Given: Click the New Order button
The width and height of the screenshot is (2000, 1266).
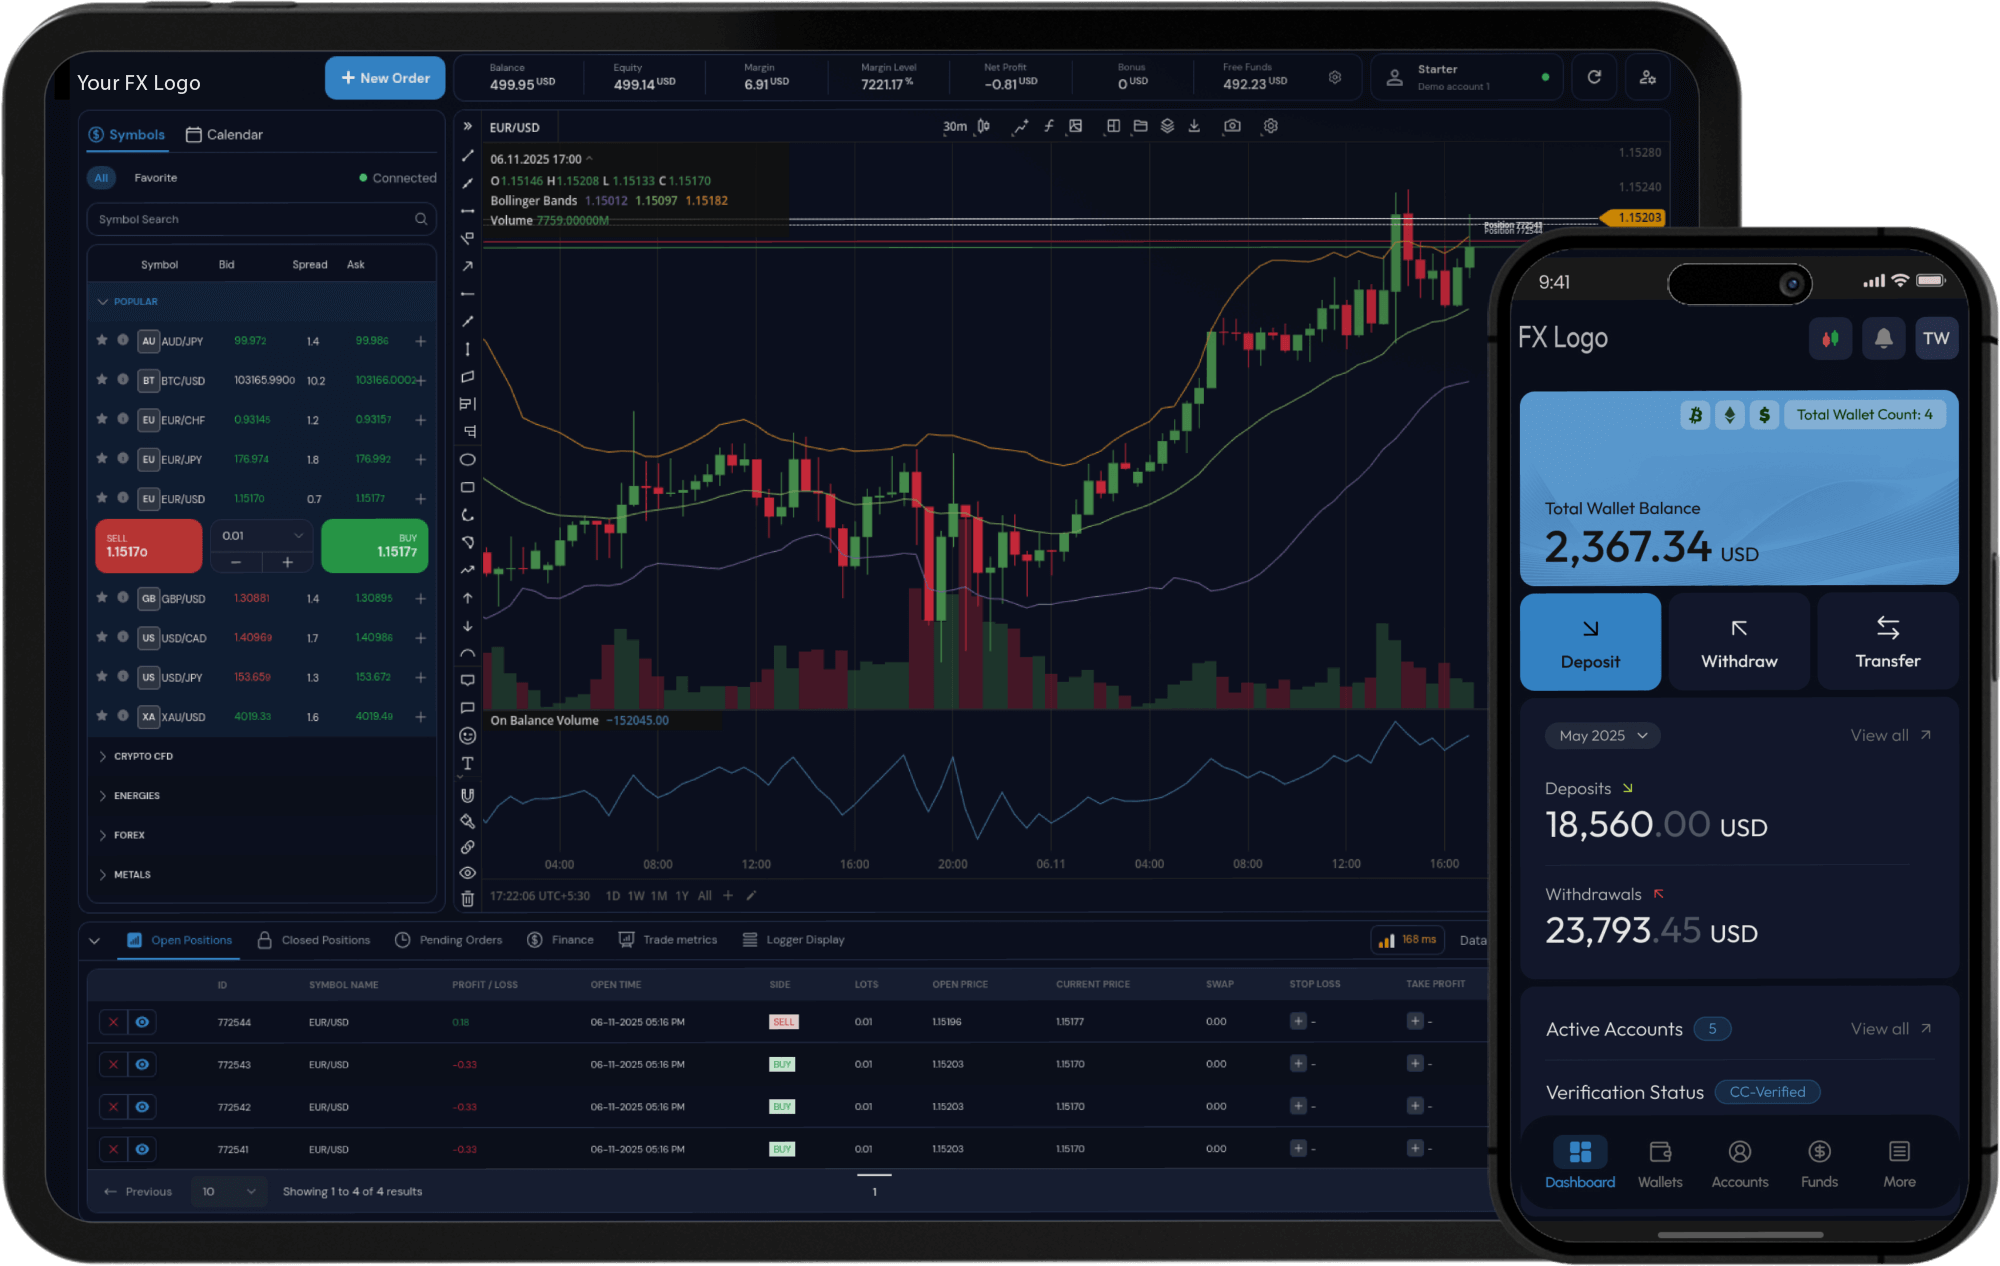Looking at the screenshot, I should 385,78.
